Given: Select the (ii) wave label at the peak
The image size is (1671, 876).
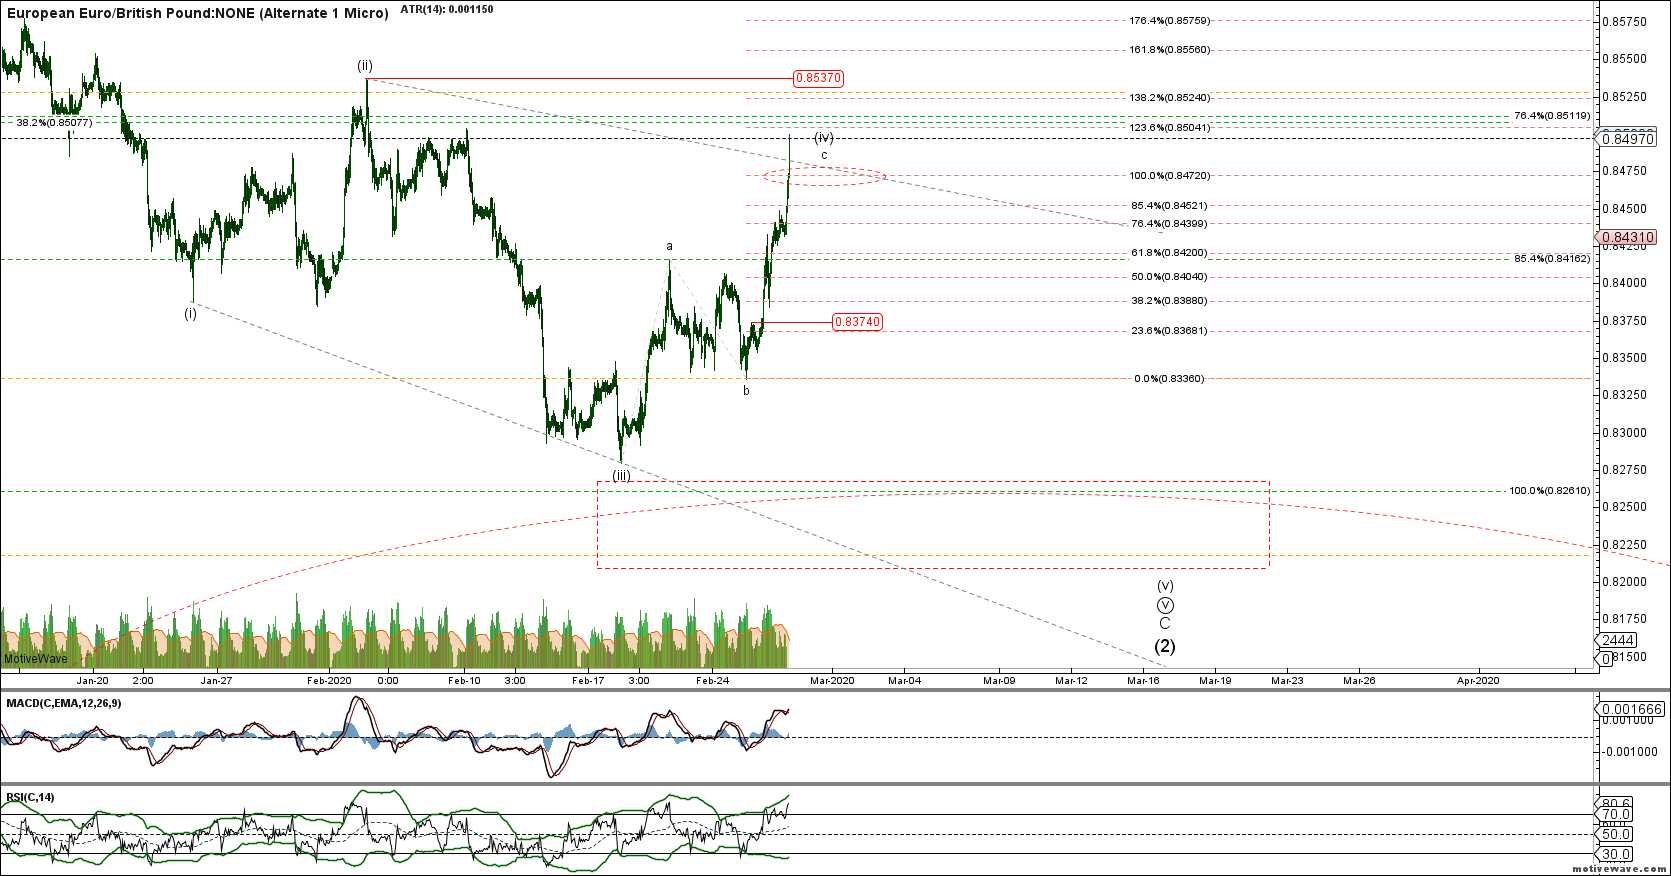Looking at the screenshot, I should point(365,66).
